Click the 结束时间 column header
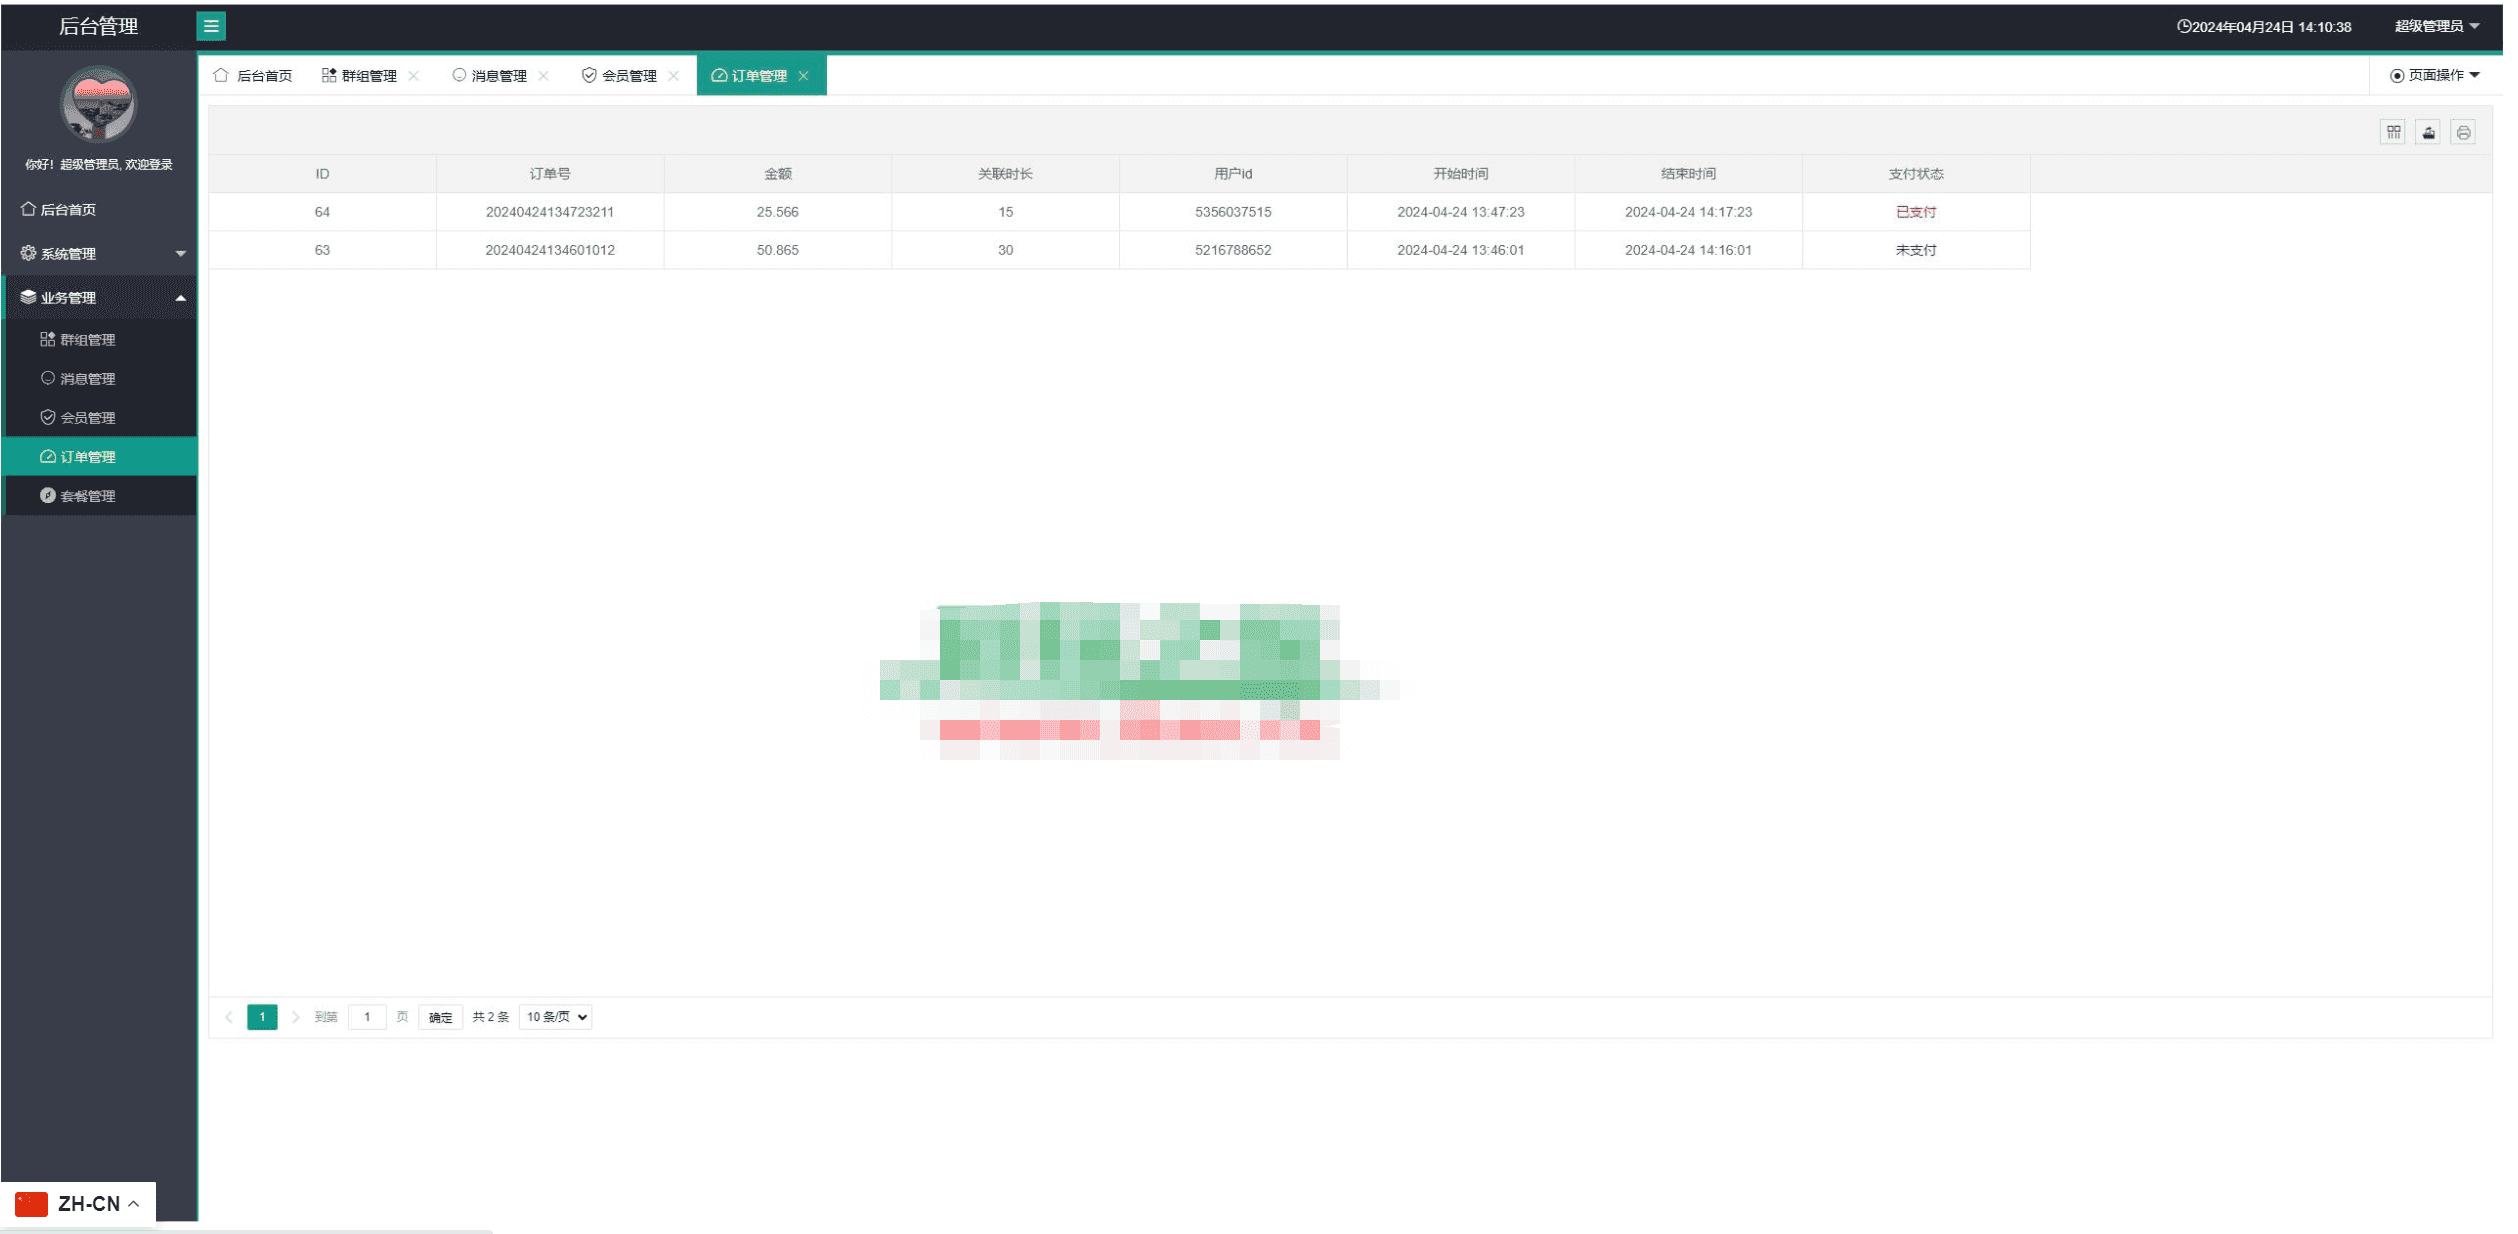2518x1234 pixels. [x=1689, y=174]
